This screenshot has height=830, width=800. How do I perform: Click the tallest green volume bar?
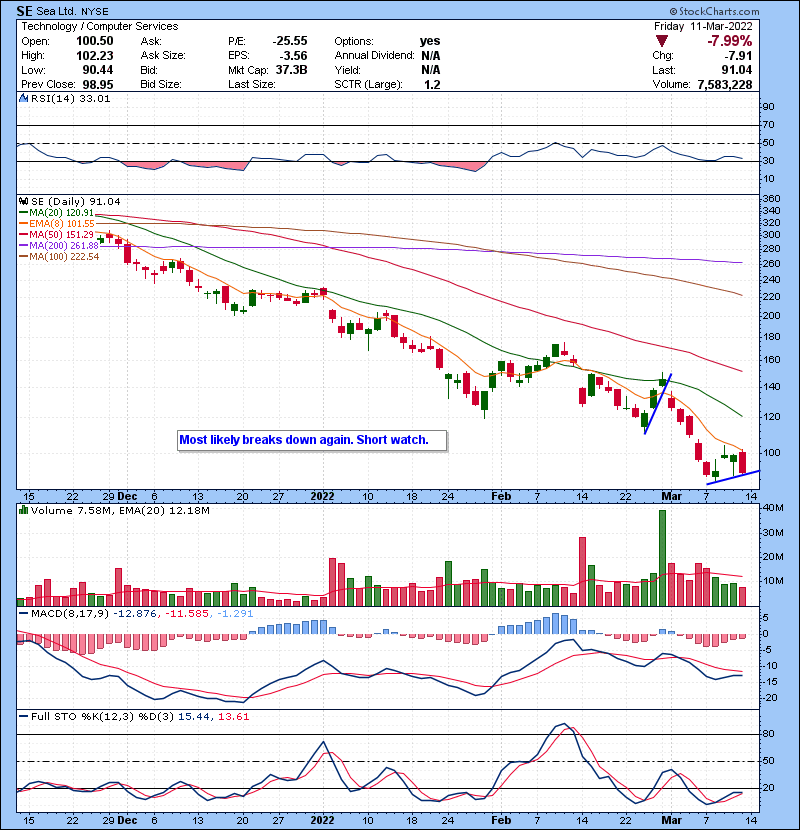[662, 558]
